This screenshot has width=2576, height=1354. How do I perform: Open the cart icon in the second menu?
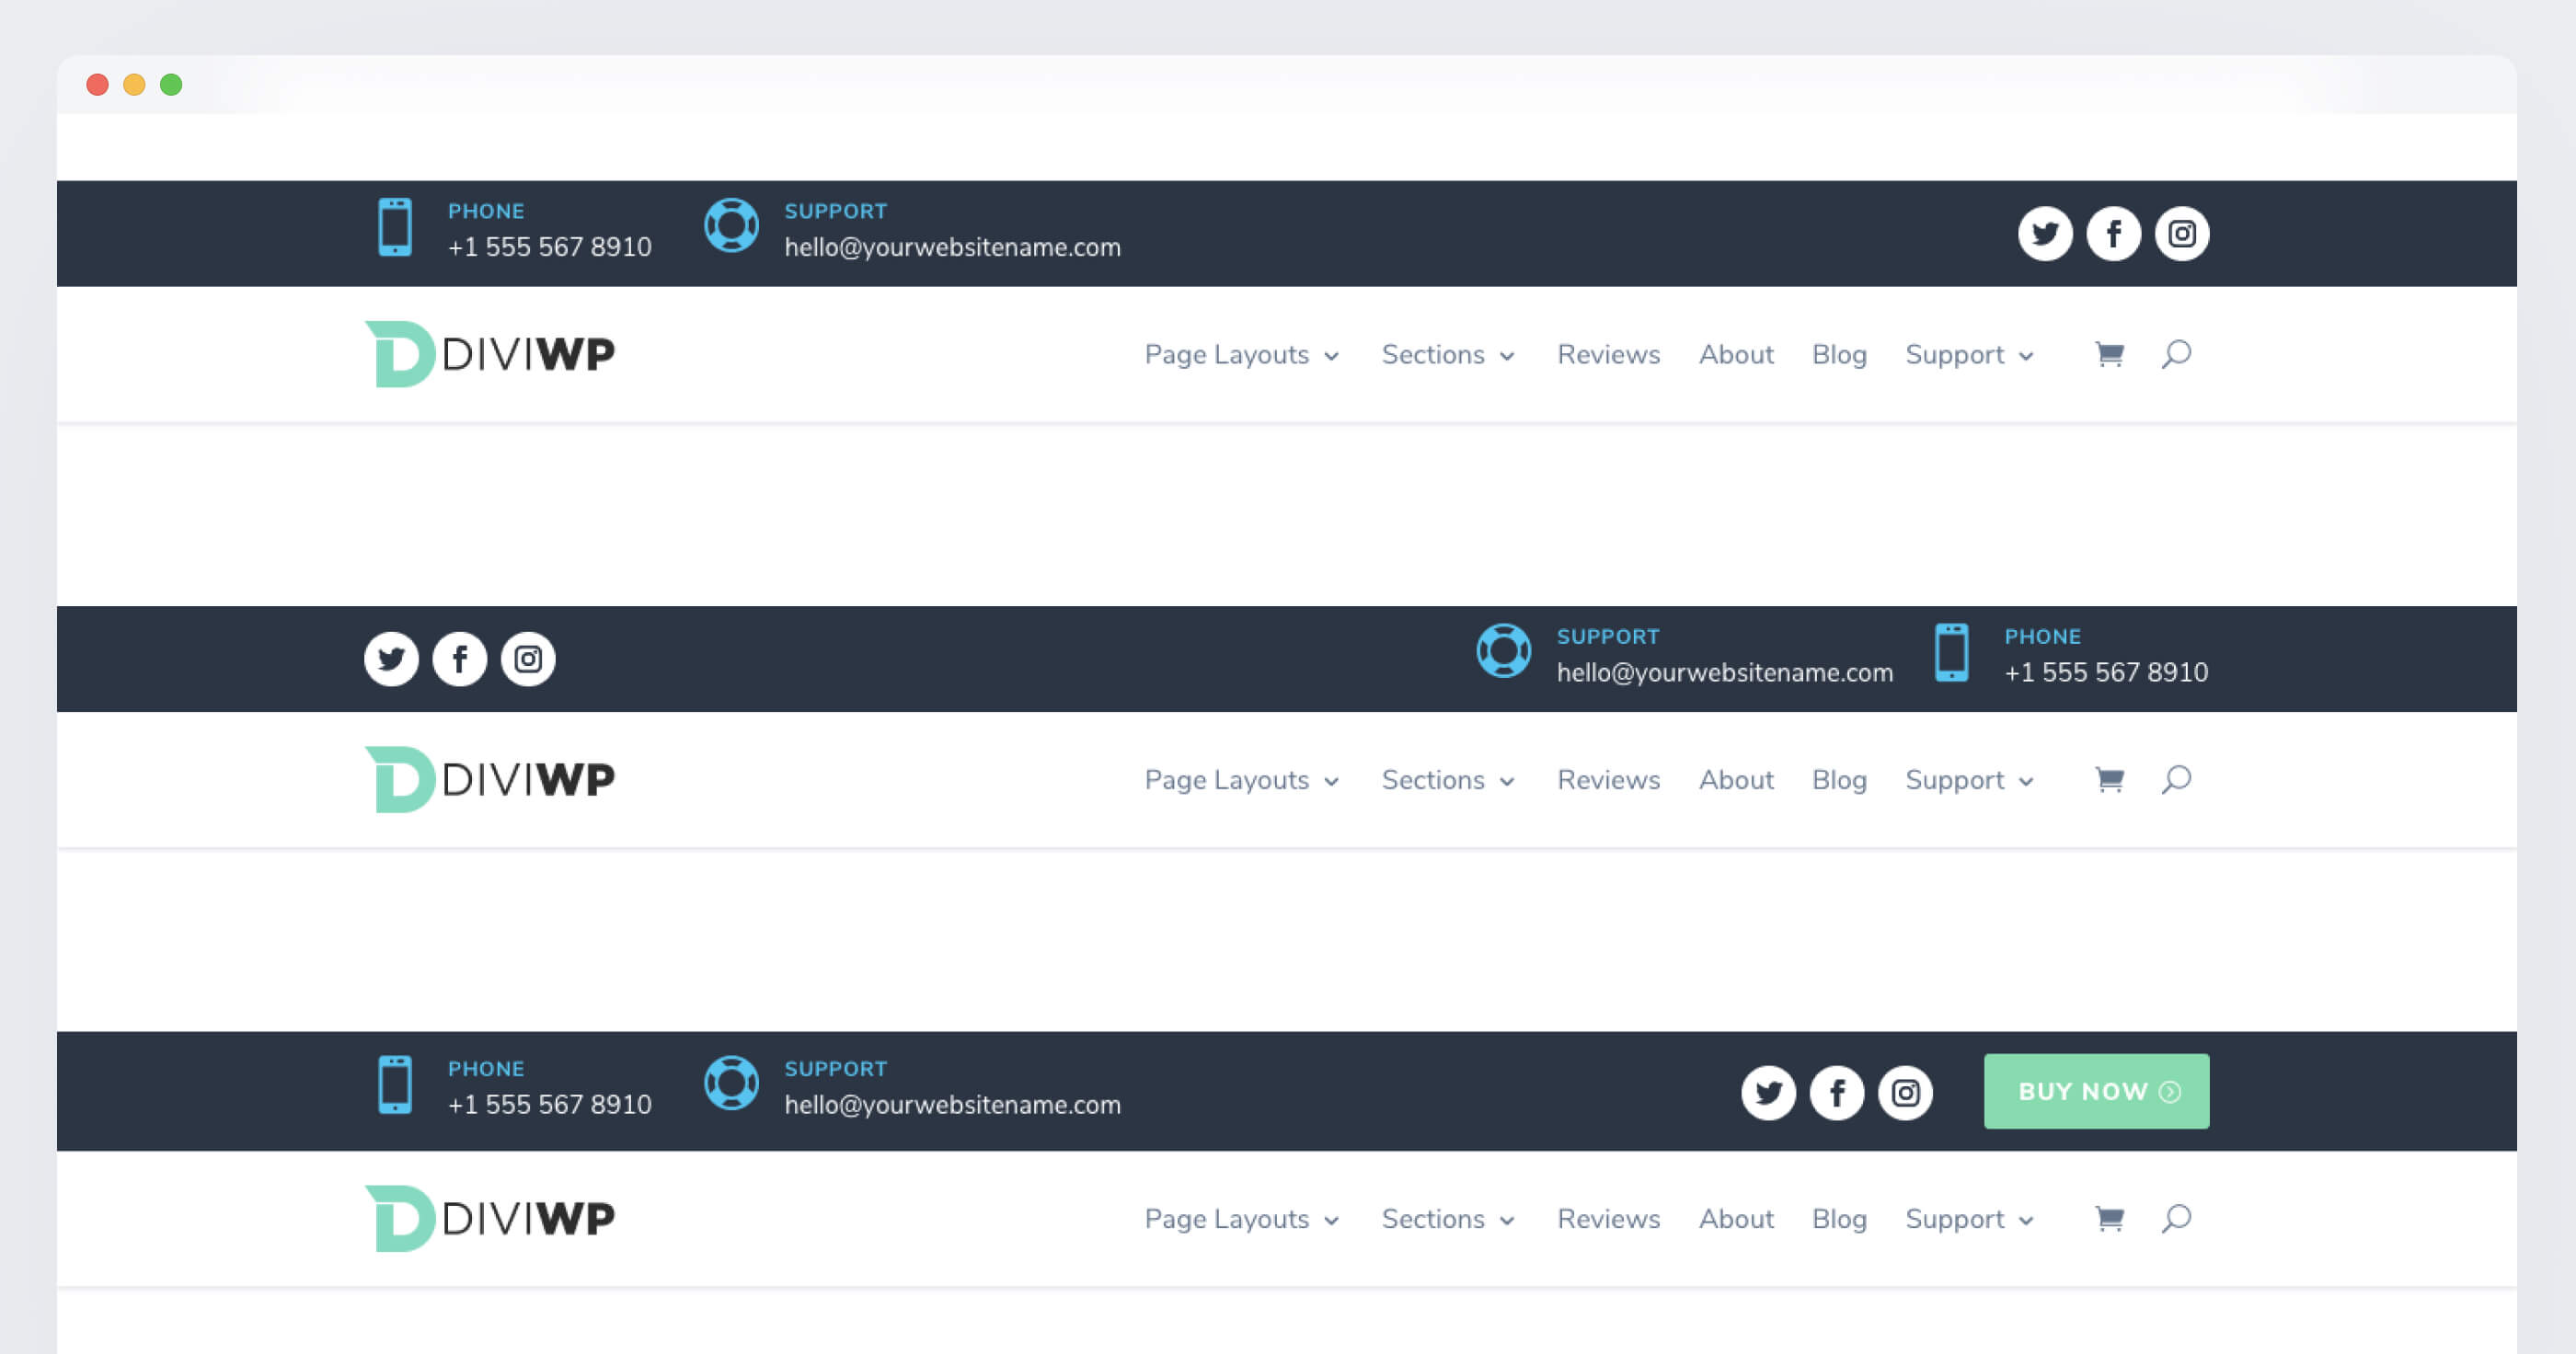[2109, 779]
